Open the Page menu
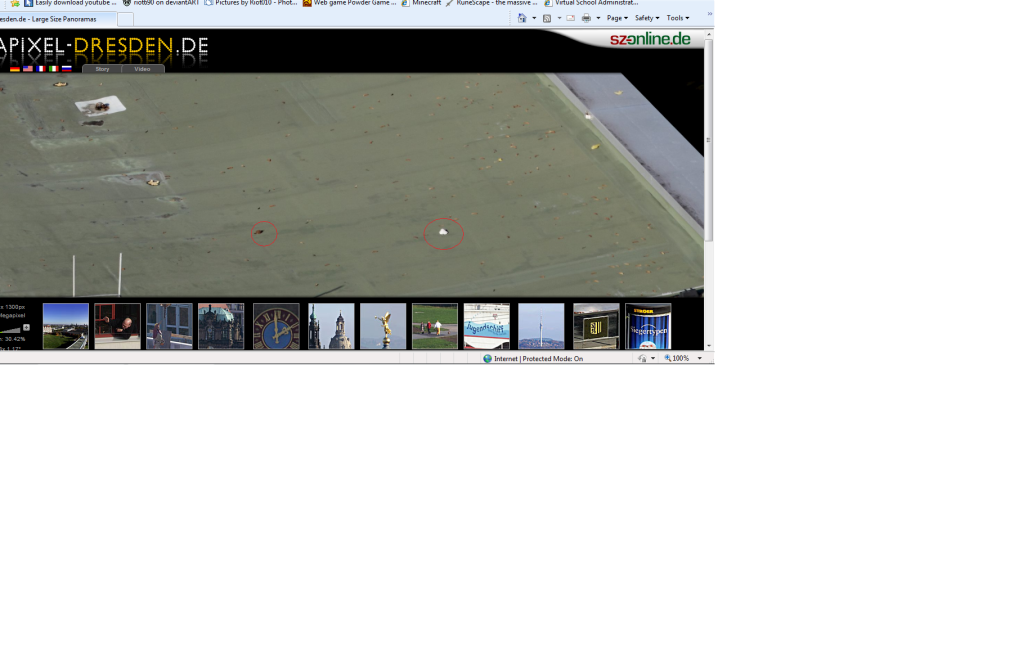 [617, 18]
